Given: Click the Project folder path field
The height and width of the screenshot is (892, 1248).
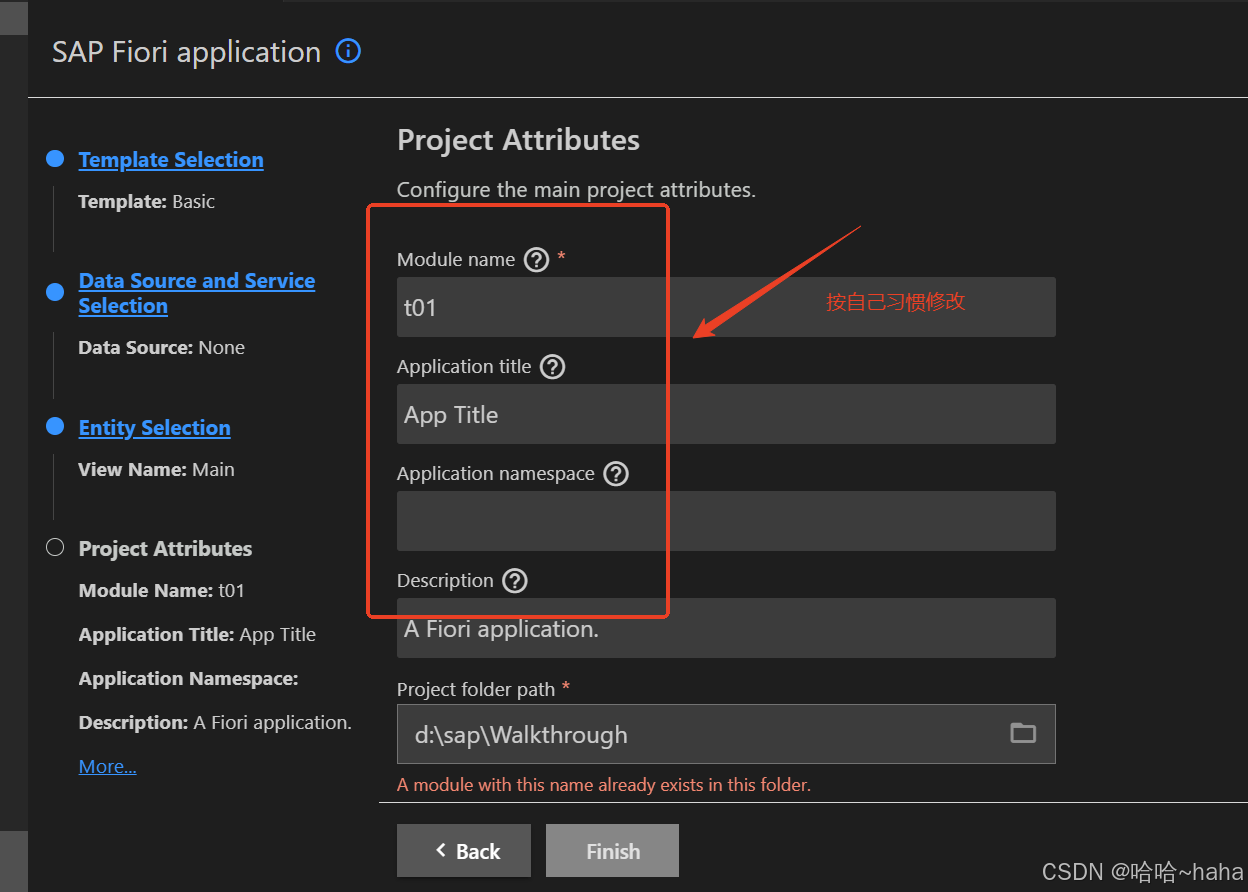Looking at the screenshot, I should click(726, 734).
